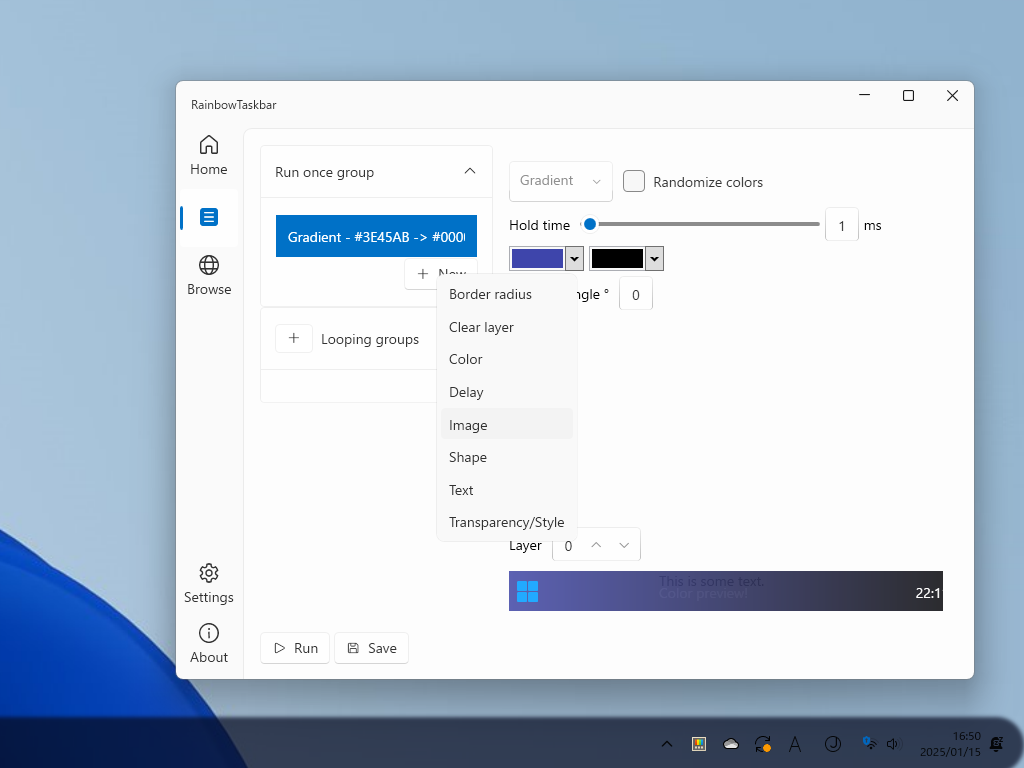The height and width of the screenshot is (768, 1024).
Task: Click the plus icon beside Looping groups
Action: [x=294, y=338]
